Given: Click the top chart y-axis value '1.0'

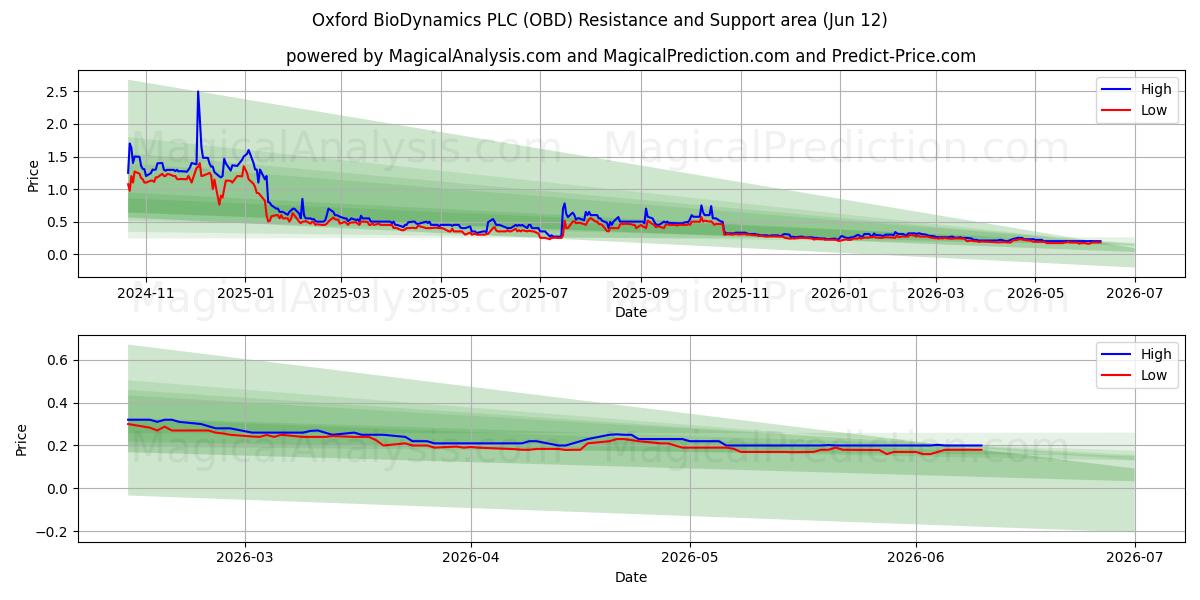Looking at the screenshot, I should 57,190.
